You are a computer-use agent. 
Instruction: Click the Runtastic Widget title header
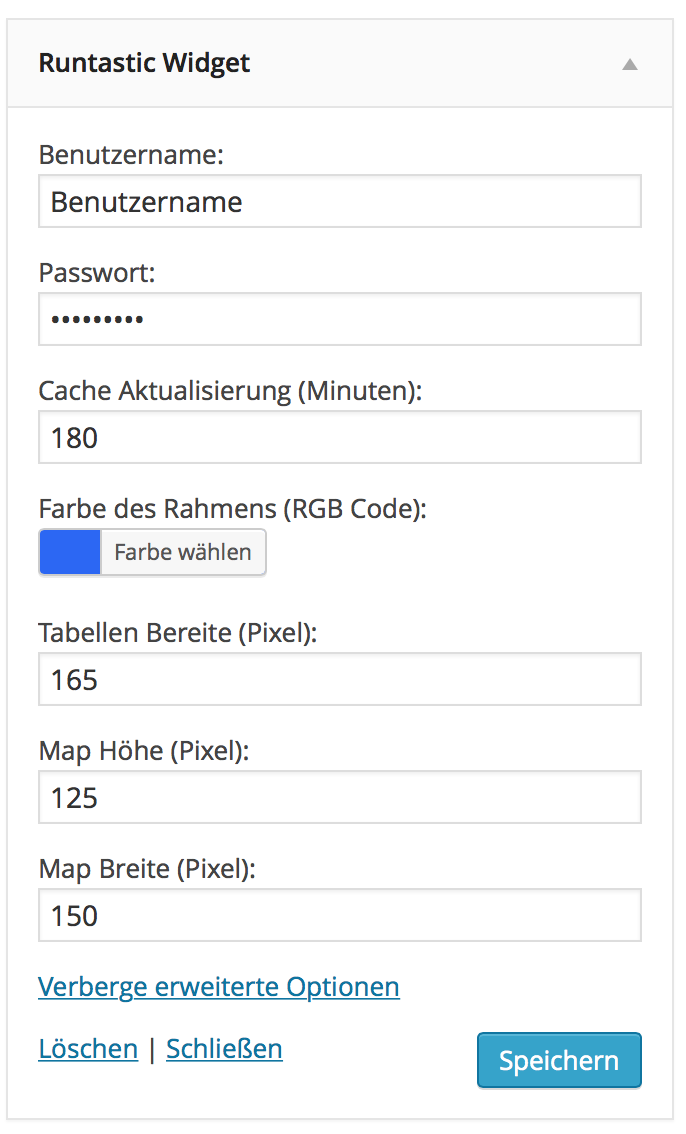coord(144,63)
